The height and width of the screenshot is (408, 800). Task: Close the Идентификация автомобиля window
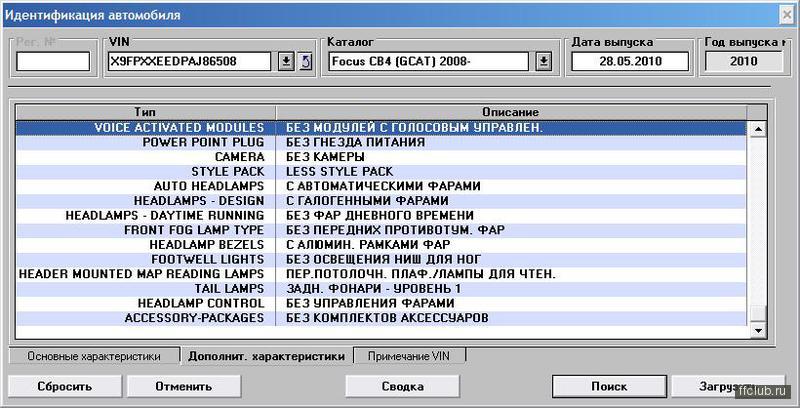[x=787, y=15]
